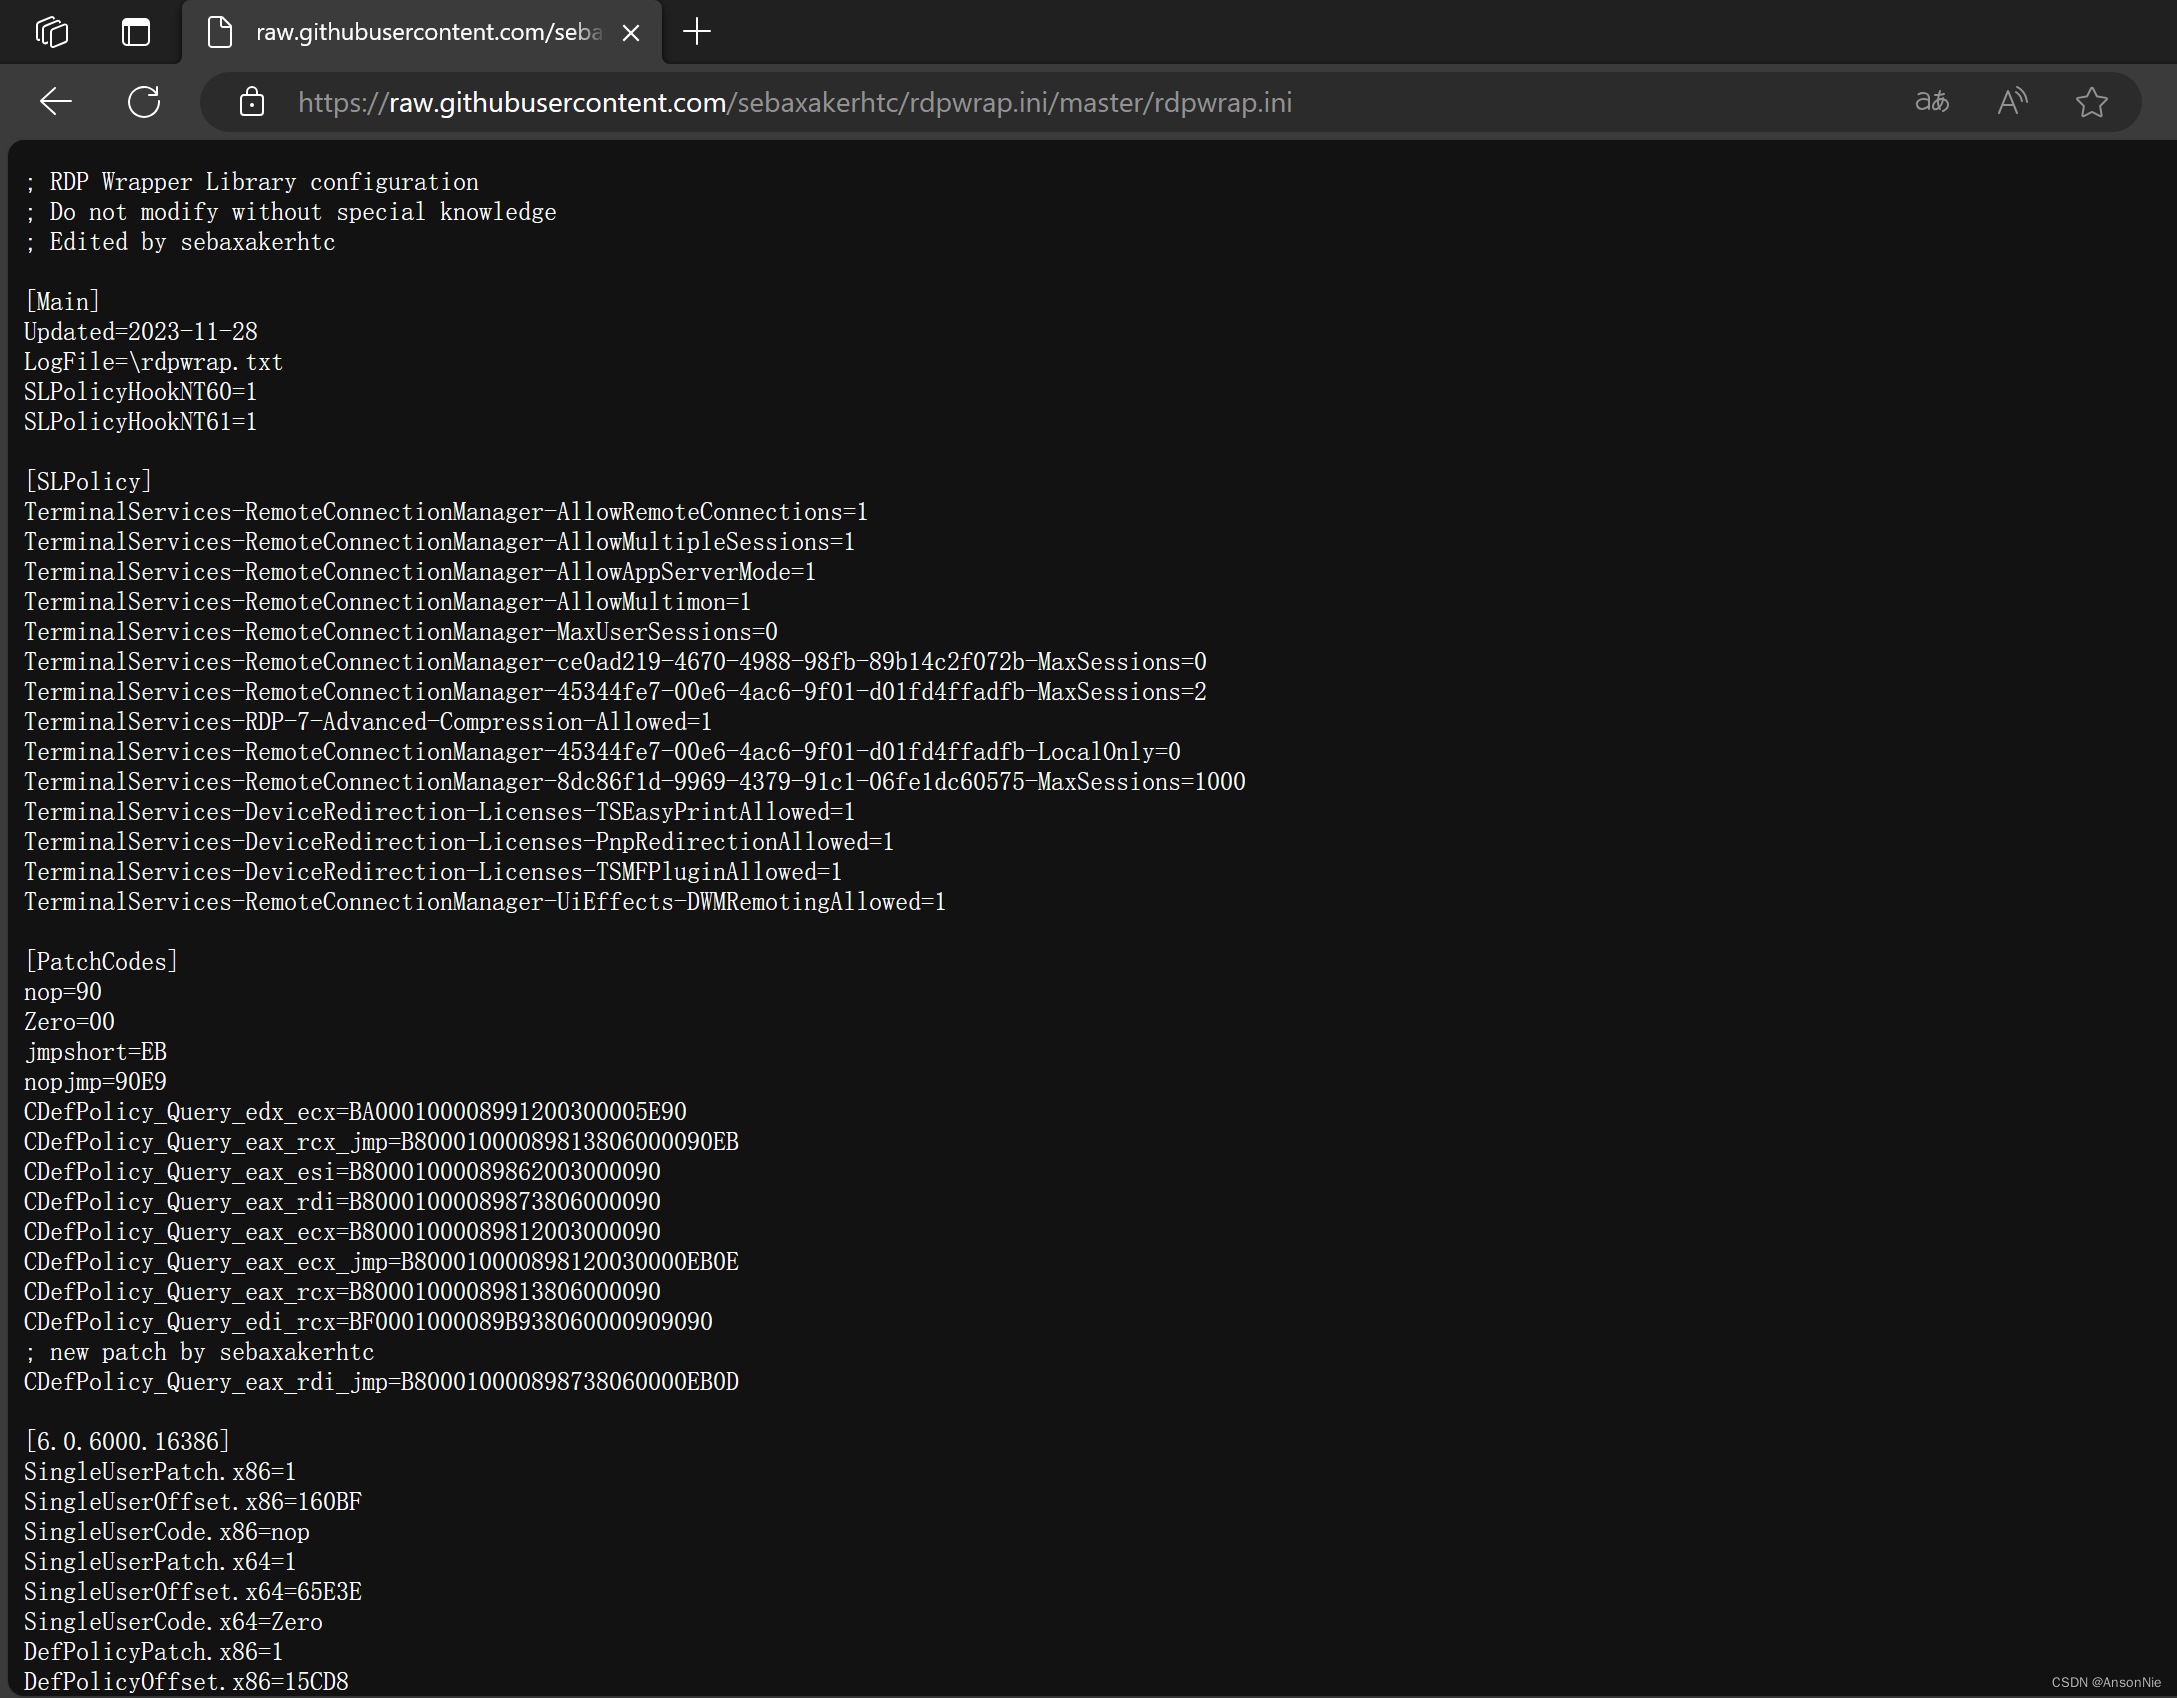Click the 'SingleUserOffset.x86=160BF' line

pyautogui.click(x=193, y=1502)
